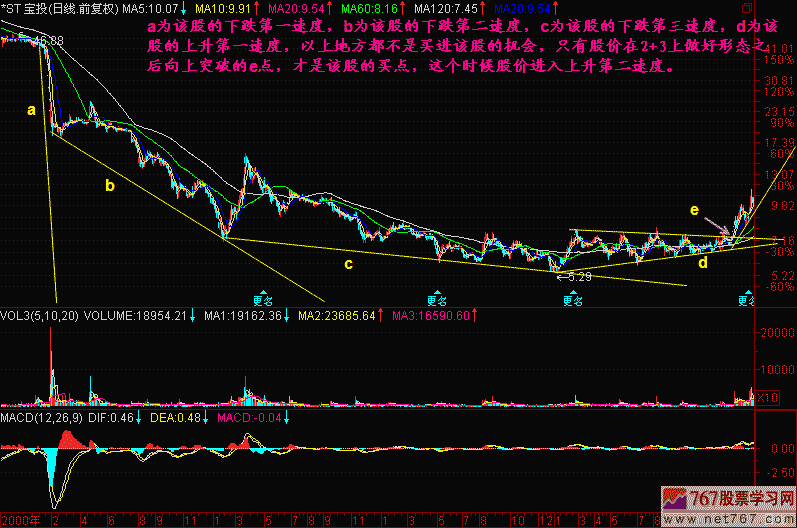
Task: Click the yellow letter 'e' breakout label
Action: point(693,209)
